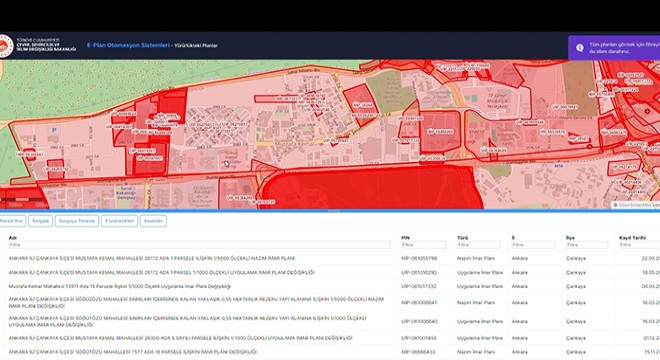This screenshot has width=660, height=360.
Task: Focus the PIN column filter field
Action: 423,245
